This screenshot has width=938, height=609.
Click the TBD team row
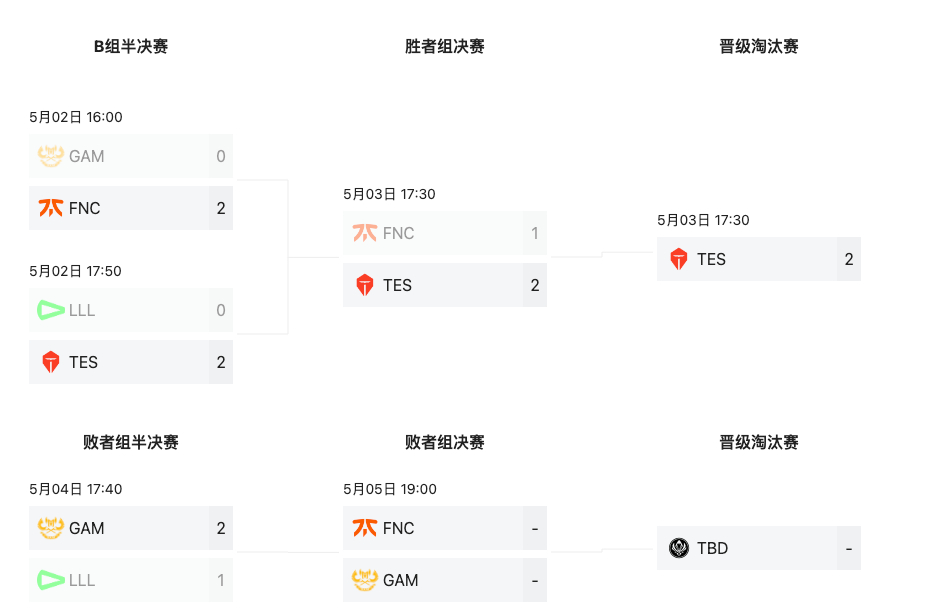pyautogui.click(x=759, y=548)
